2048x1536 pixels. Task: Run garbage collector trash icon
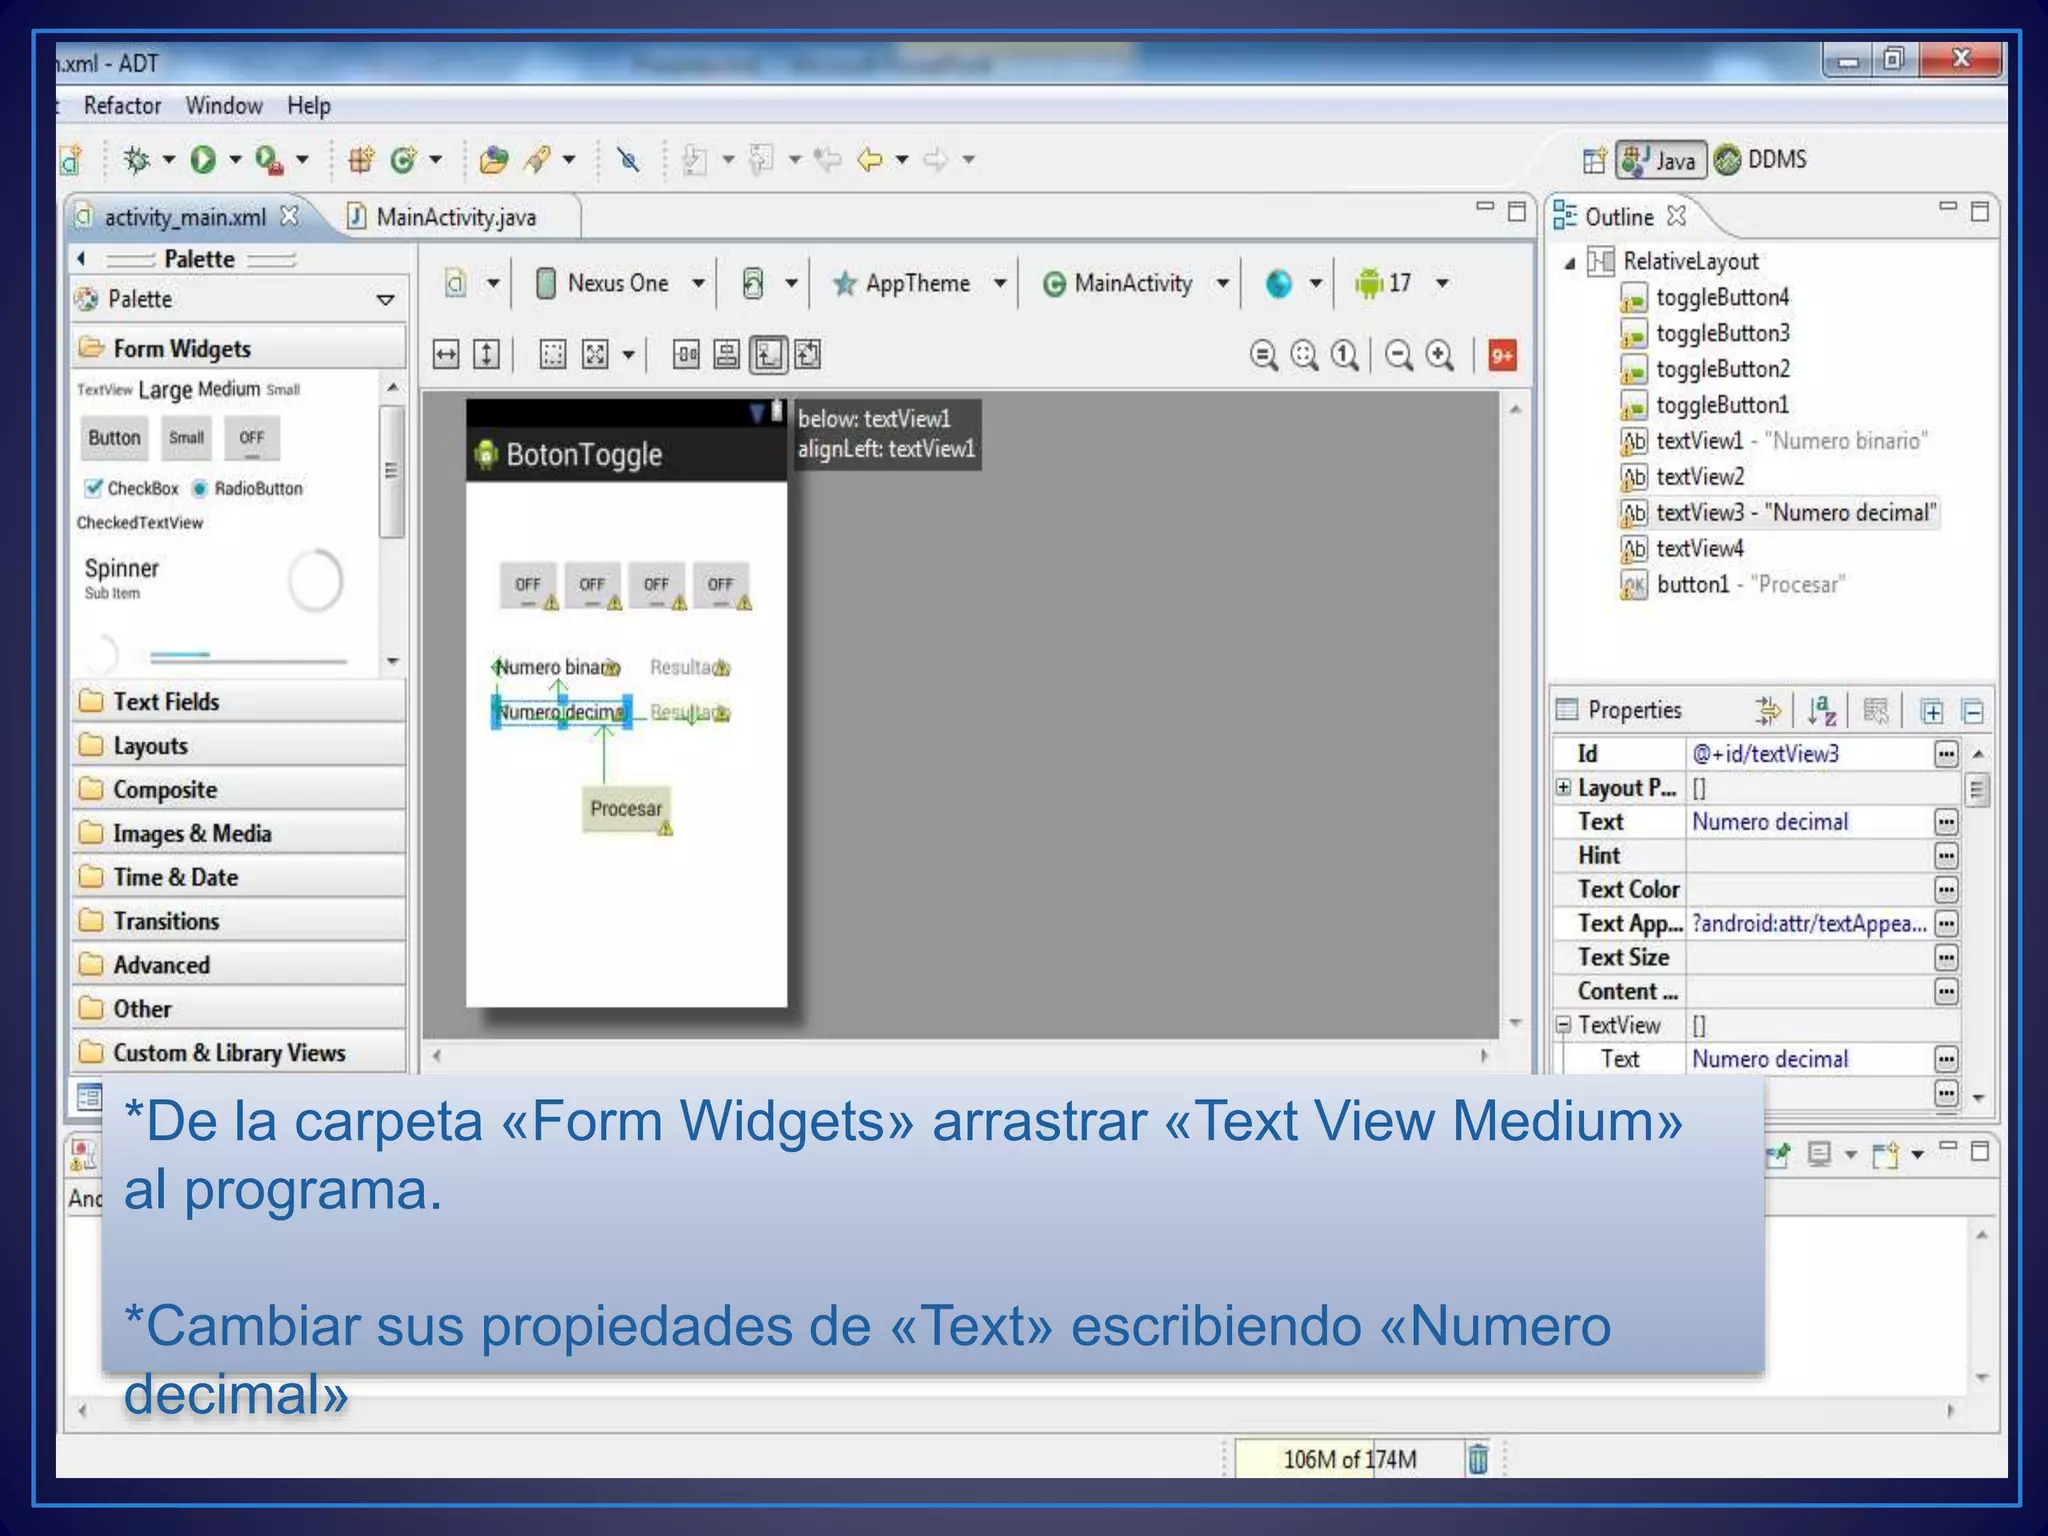(1478, 1458)
